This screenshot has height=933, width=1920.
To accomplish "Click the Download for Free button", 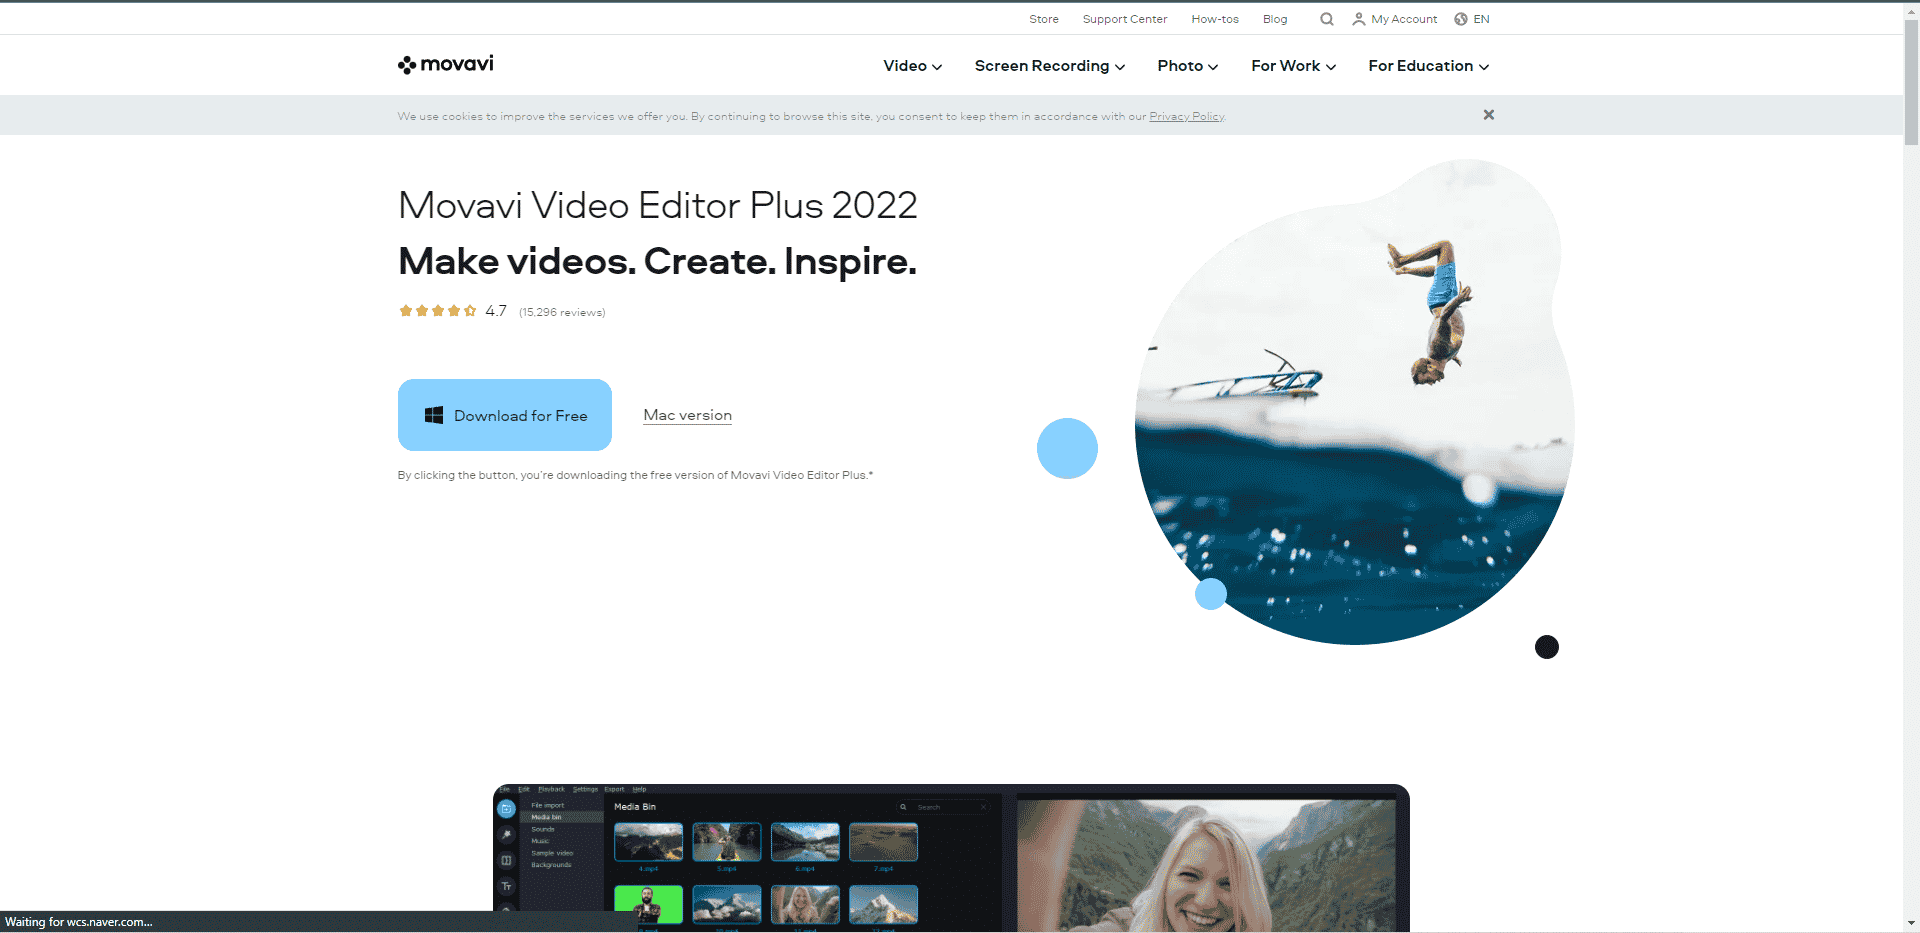I will (x=505, y=415).
